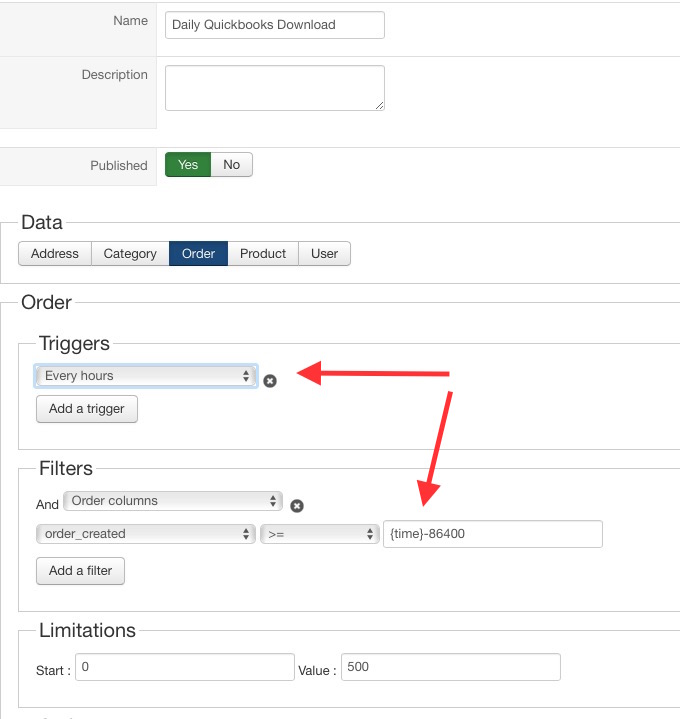Open the User data tab
This screenshot has width=680, height=719.
(324, 254)
